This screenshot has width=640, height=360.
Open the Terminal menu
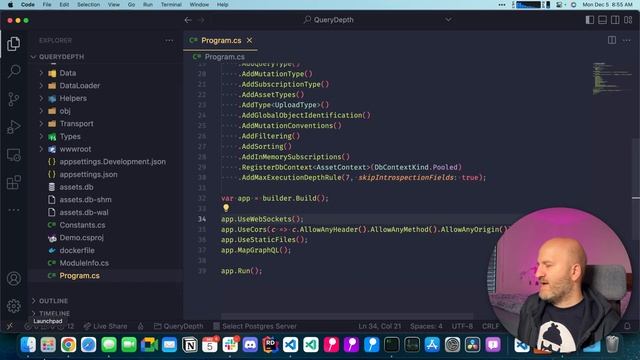pyautogui.click(x=171, y=4)
